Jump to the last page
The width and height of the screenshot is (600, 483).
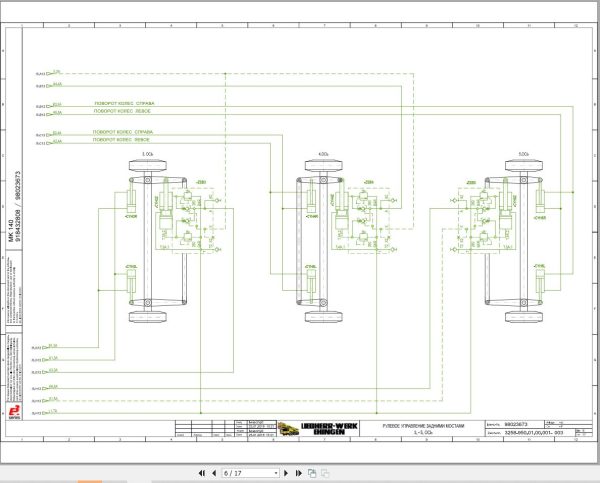[x=299, y=473]
